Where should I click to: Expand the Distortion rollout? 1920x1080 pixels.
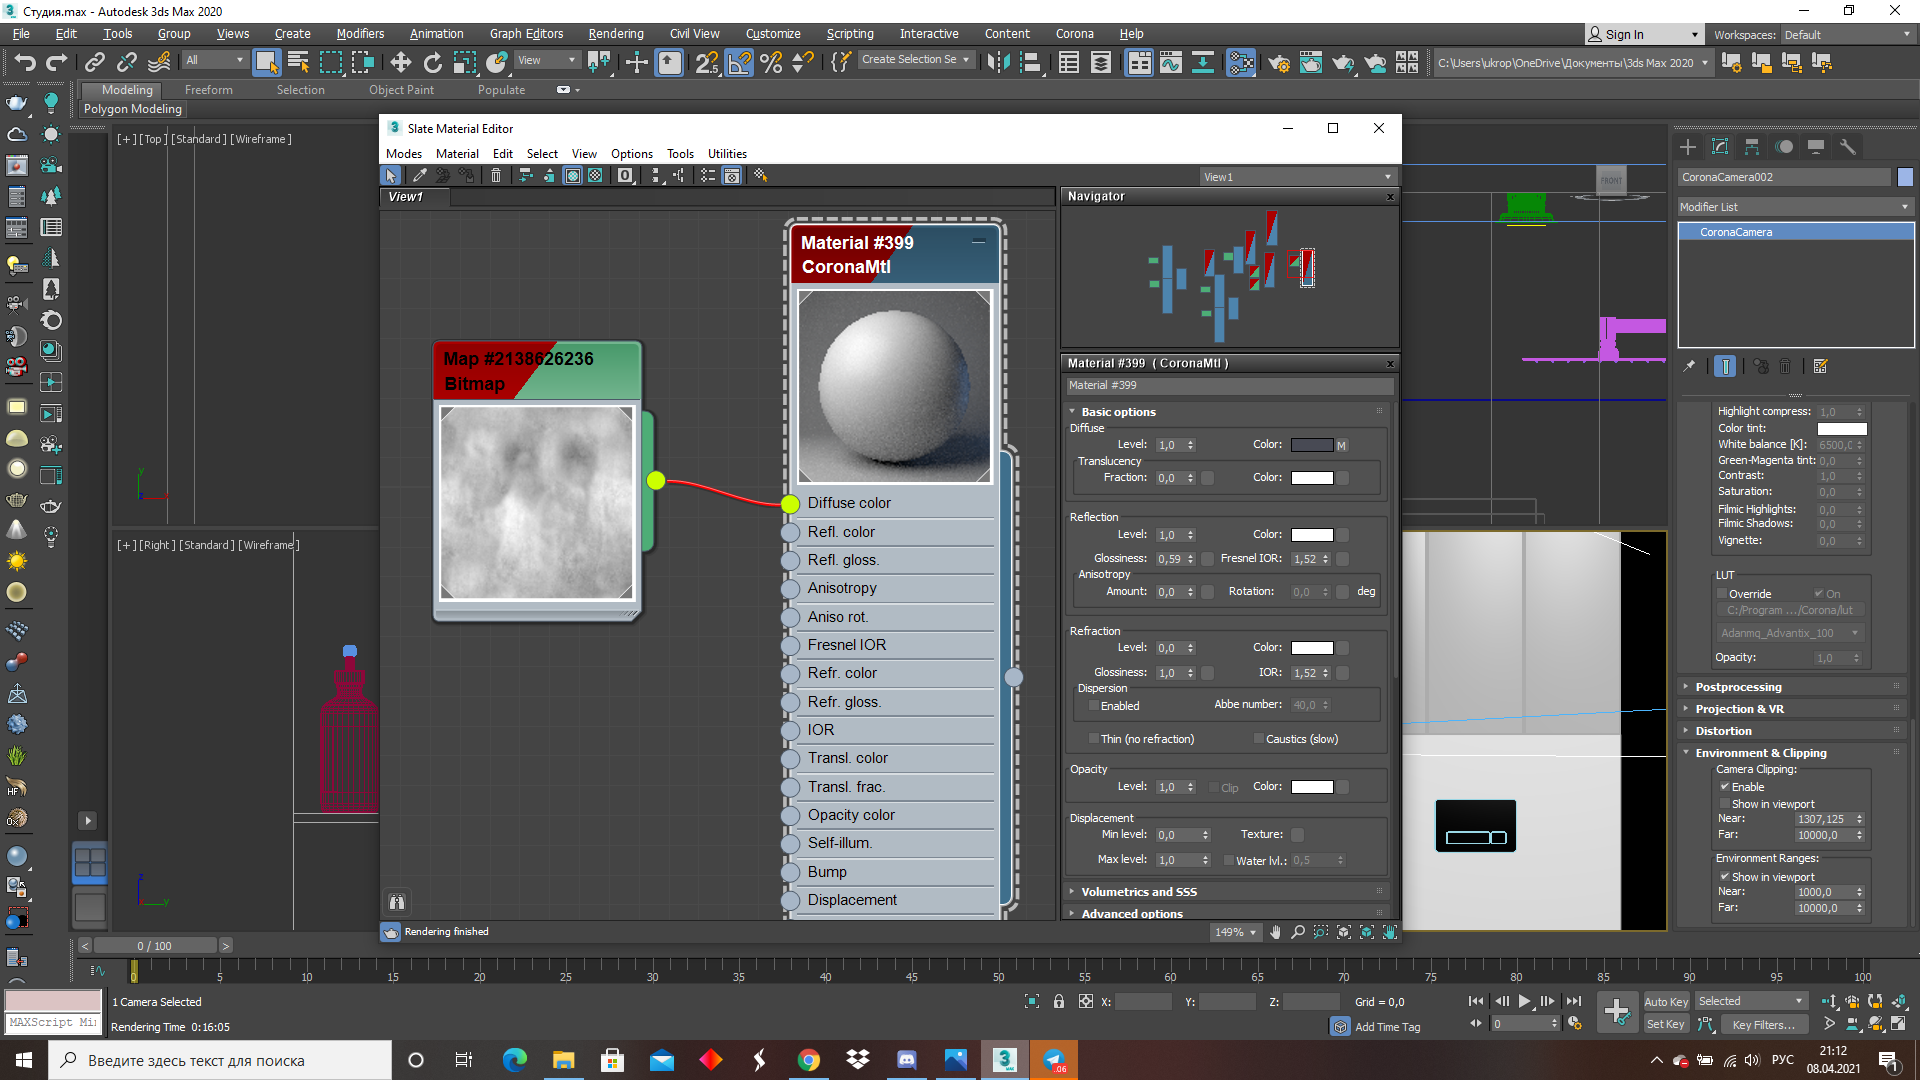click(x=1723, y=731)
